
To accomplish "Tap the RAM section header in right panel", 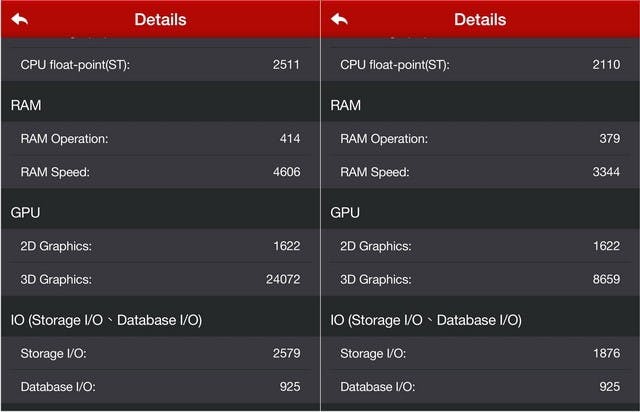I will coord(346,105).
